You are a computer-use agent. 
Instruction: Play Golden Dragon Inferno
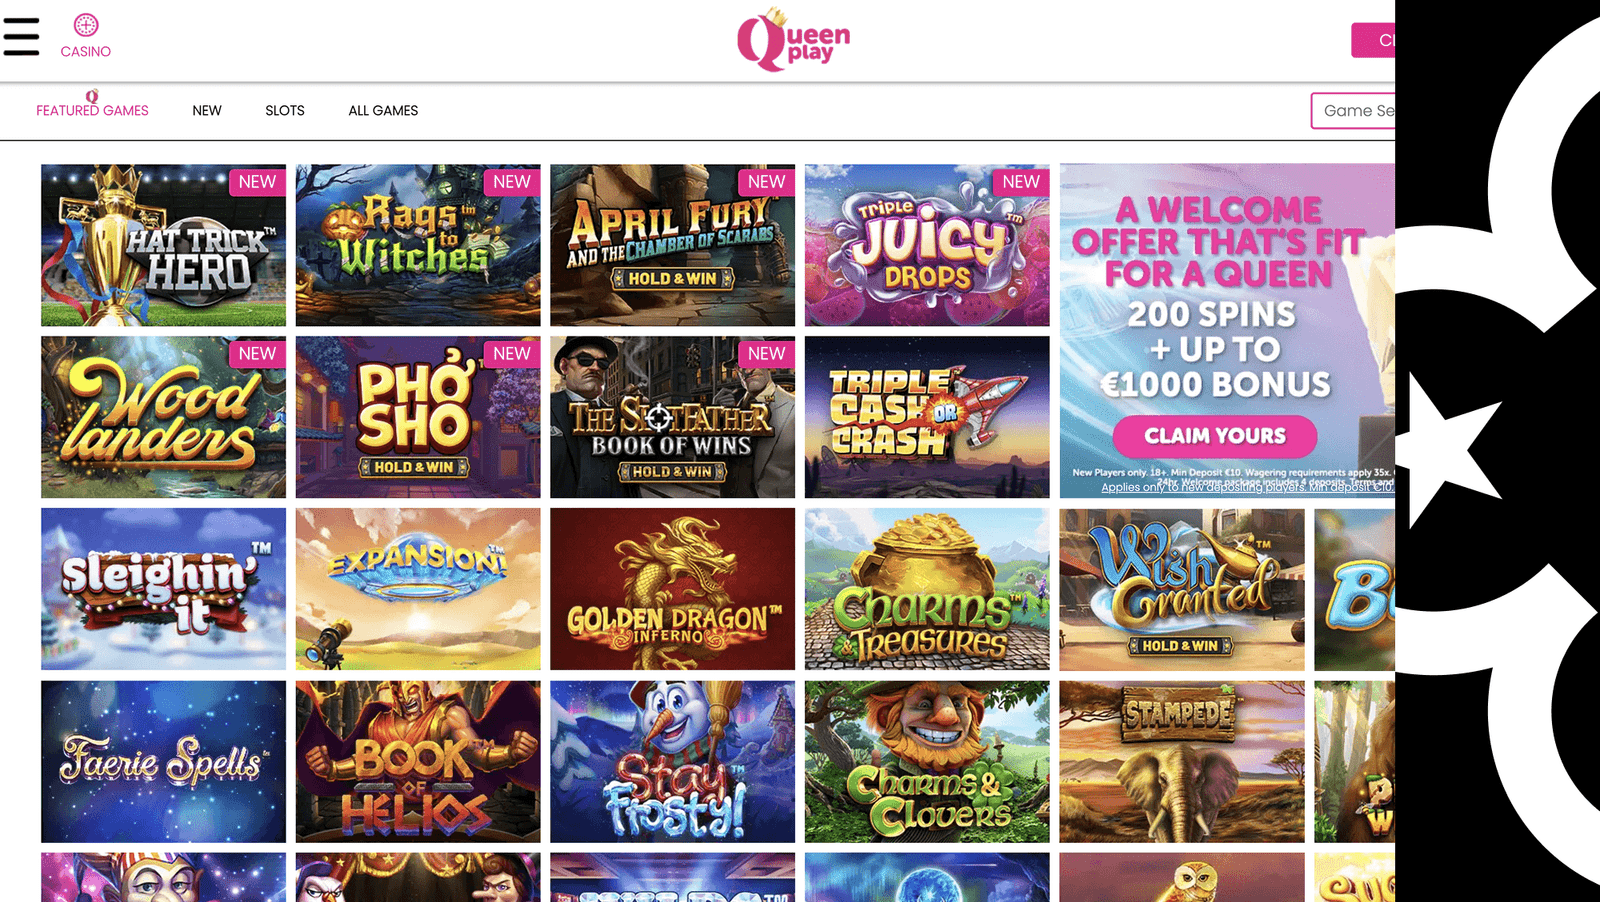click(672, 589)
